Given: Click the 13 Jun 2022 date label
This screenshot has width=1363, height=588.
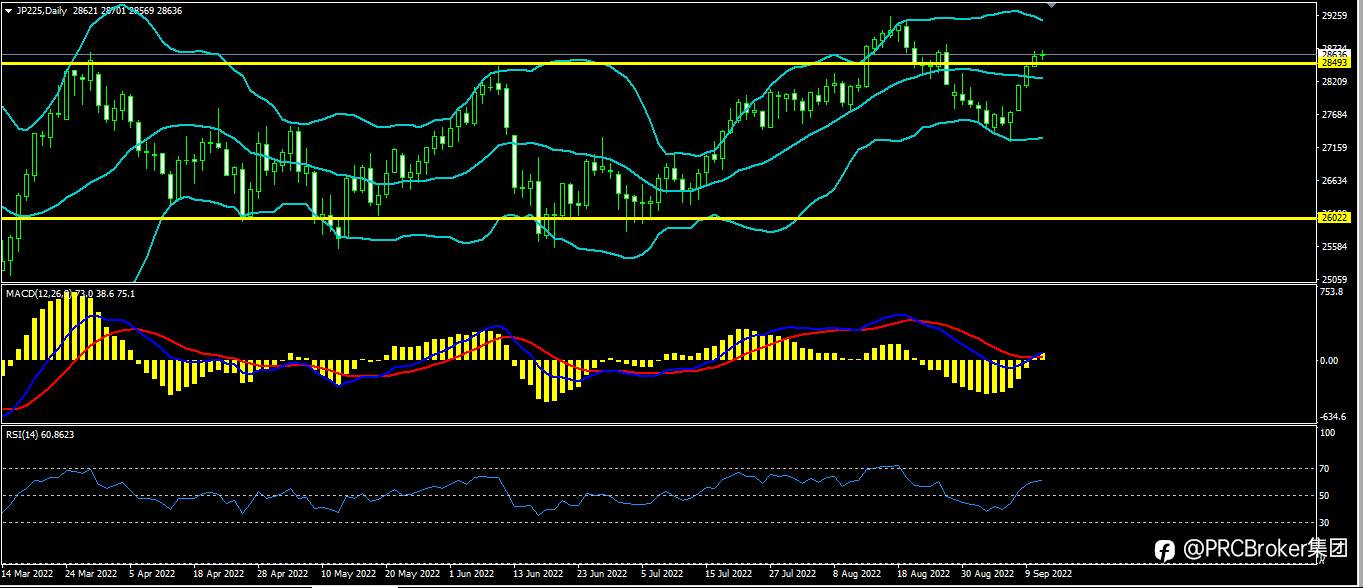Looking at the screenshot, I should tap(538, 575).
